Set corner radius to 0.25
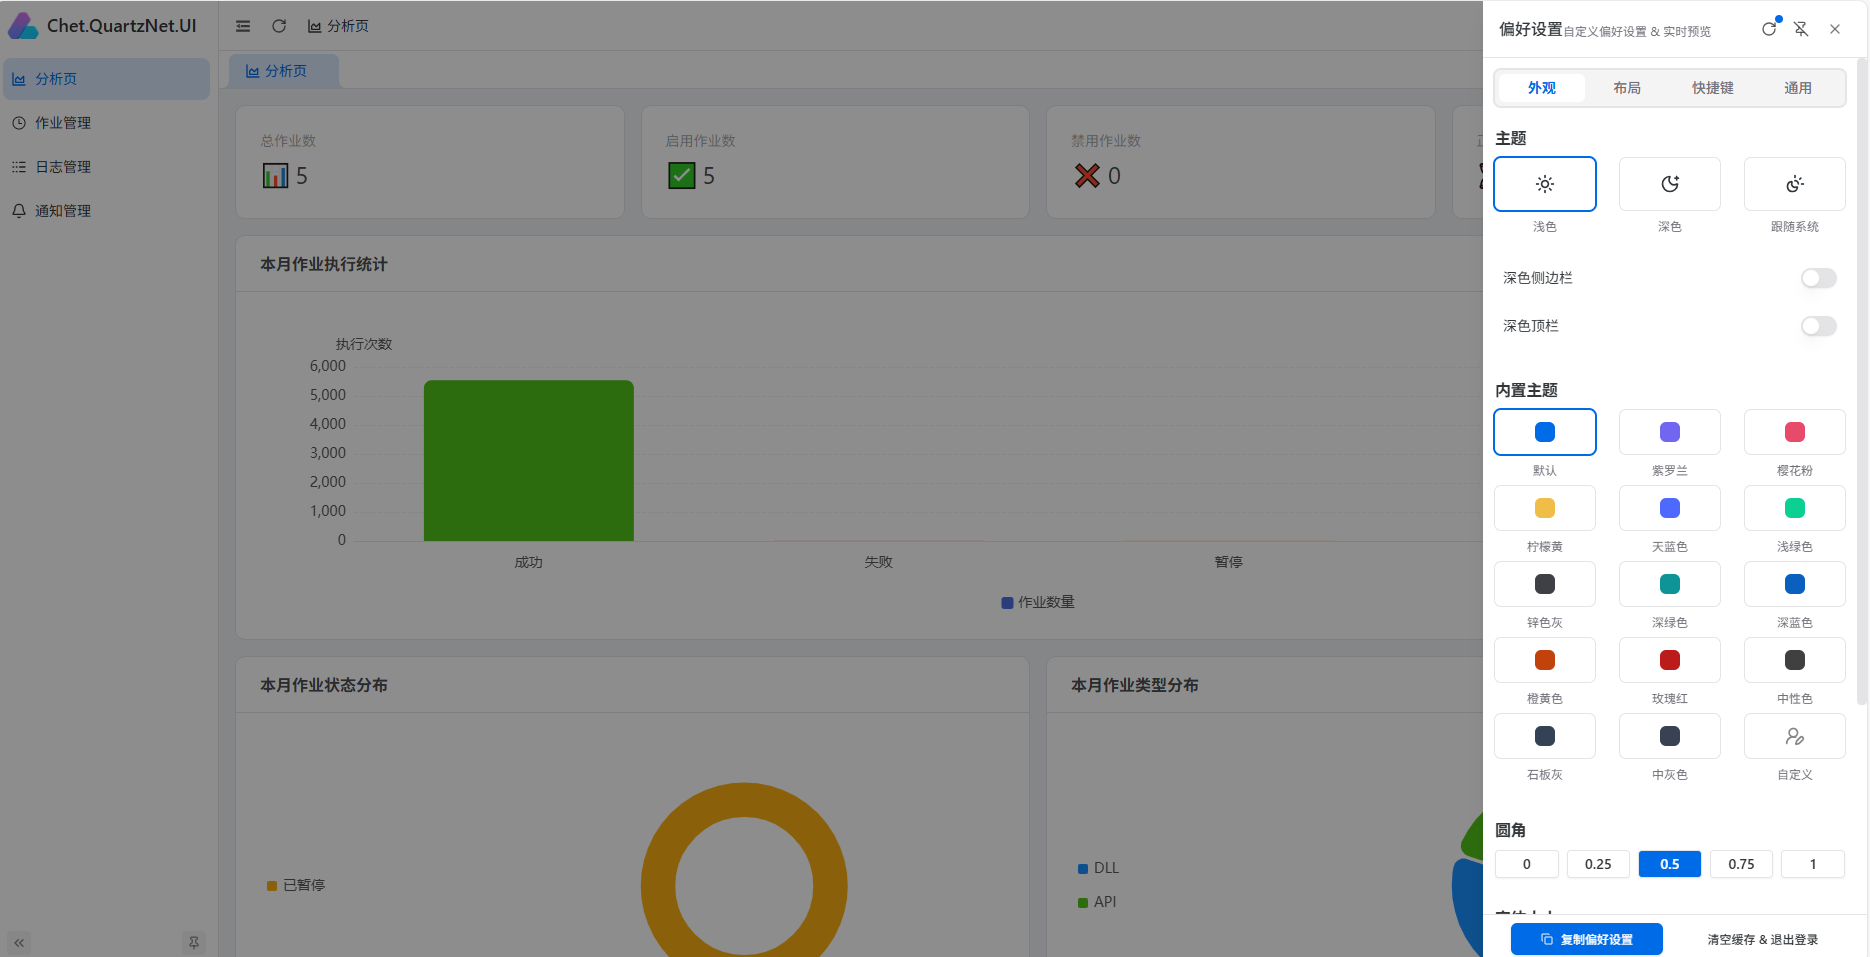The image size is (1870, 957). click(1598, 864)
